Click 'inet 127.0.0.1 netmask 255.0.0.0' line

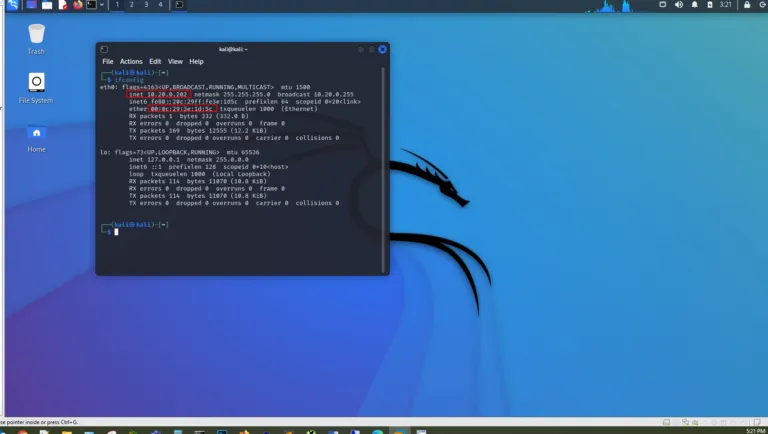pos(189,160)
